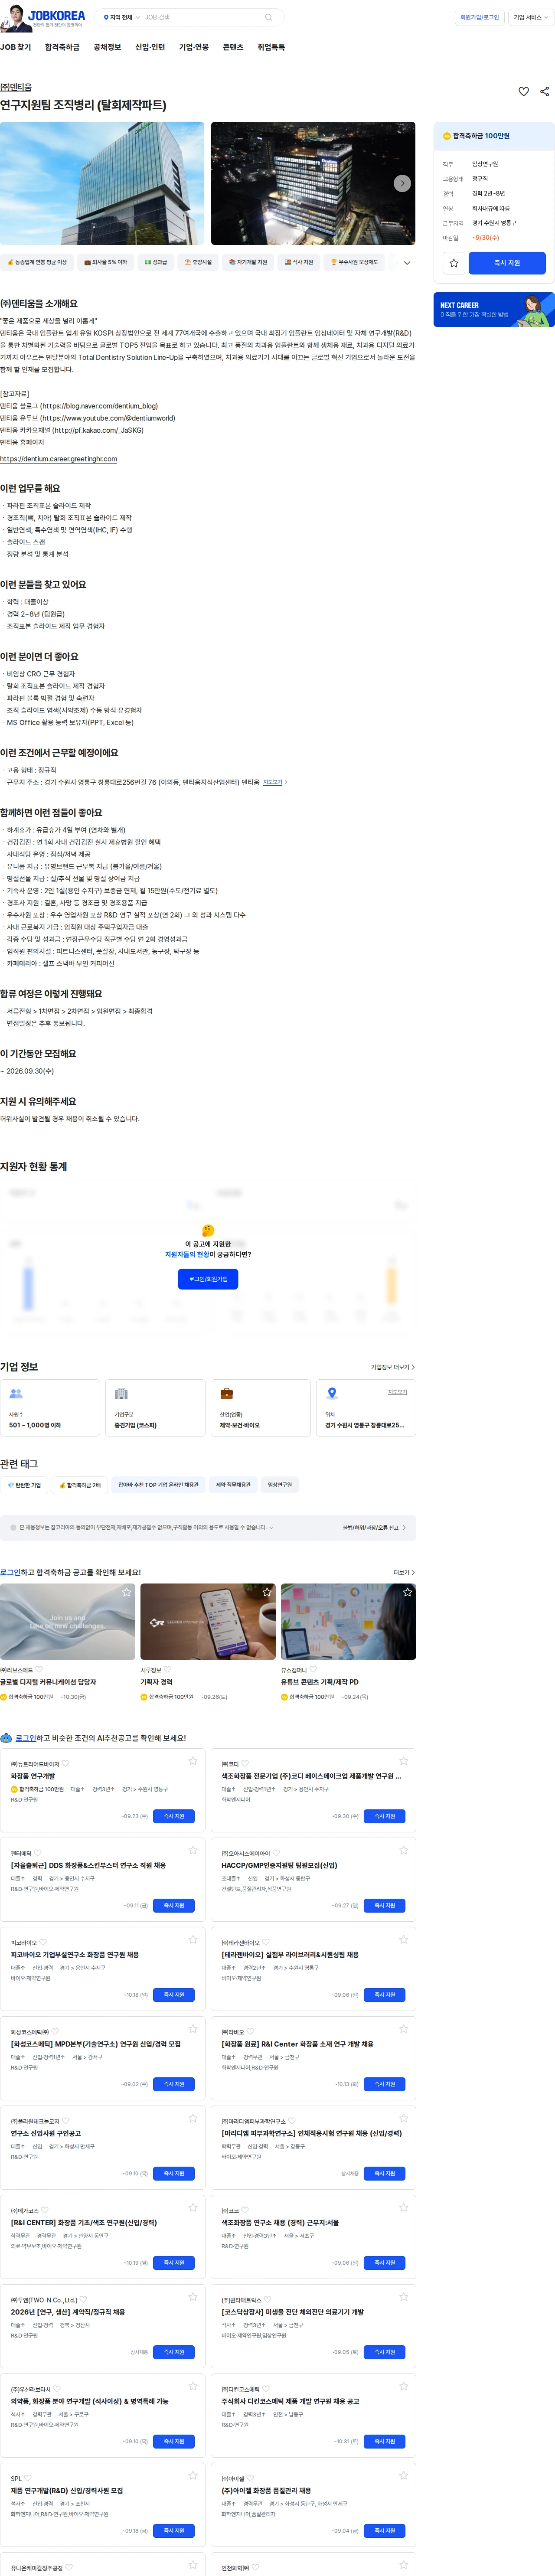Click 회원가입/로그인 button
This screenshot has height=2576, width=555.
pos(480,17)
